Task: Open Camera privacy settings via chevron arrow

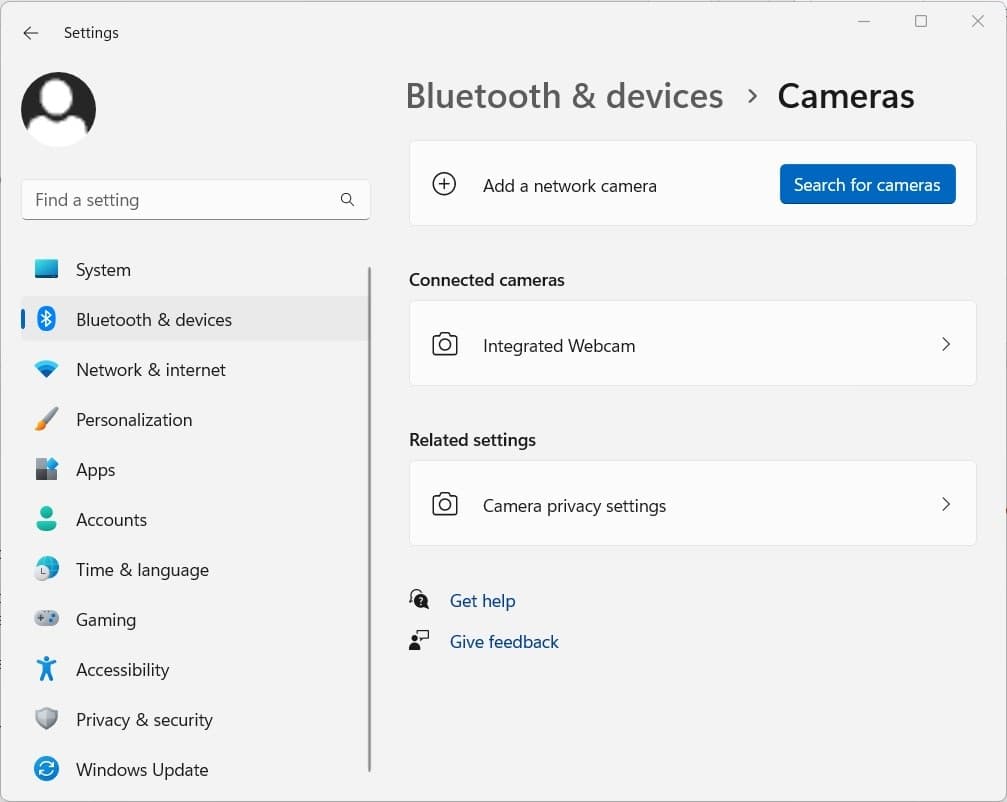Action: tap(945, 504)
